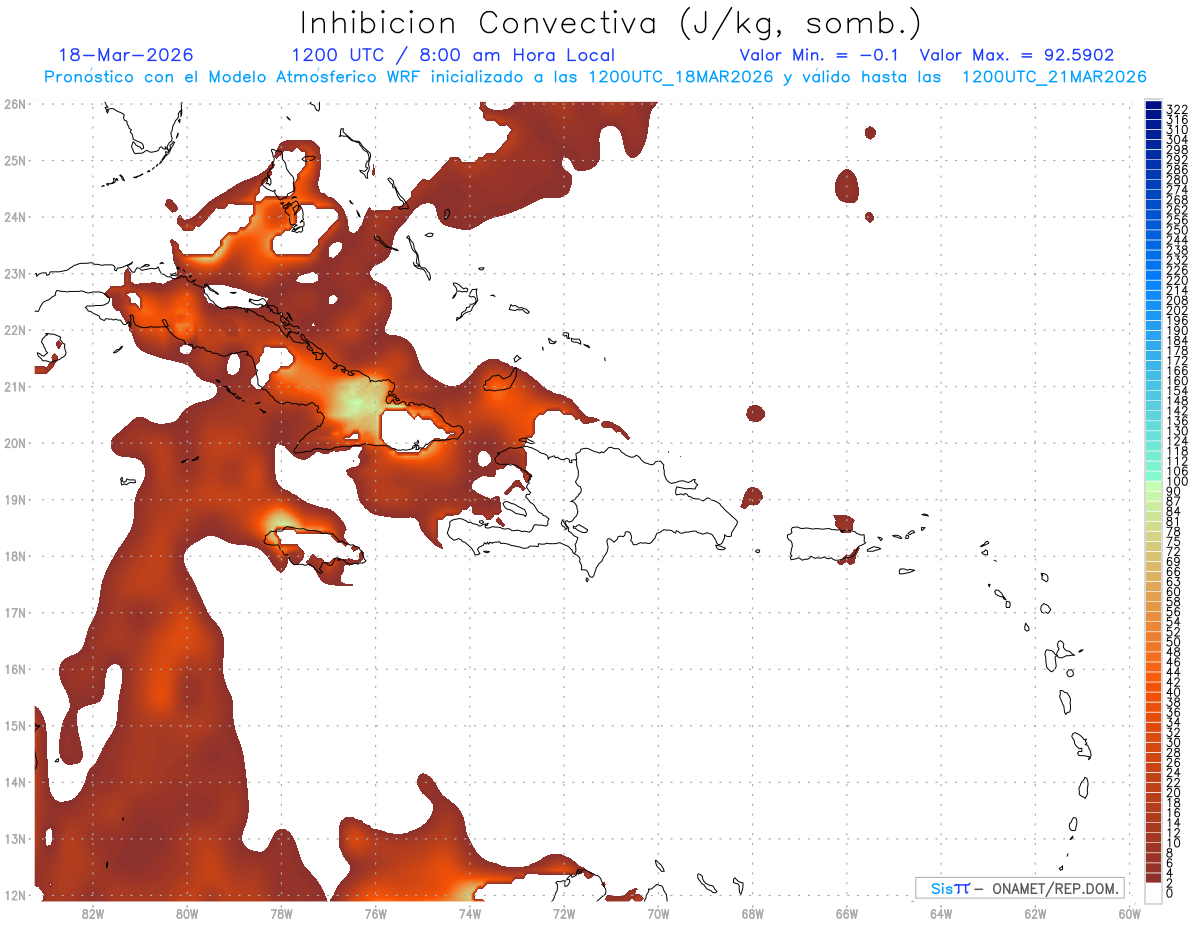This screenshot has width=1200, height=927.
Task: Click the Valor Max. = 92.5902 text
Action: pyautogui.click(x=1016, y=55)
